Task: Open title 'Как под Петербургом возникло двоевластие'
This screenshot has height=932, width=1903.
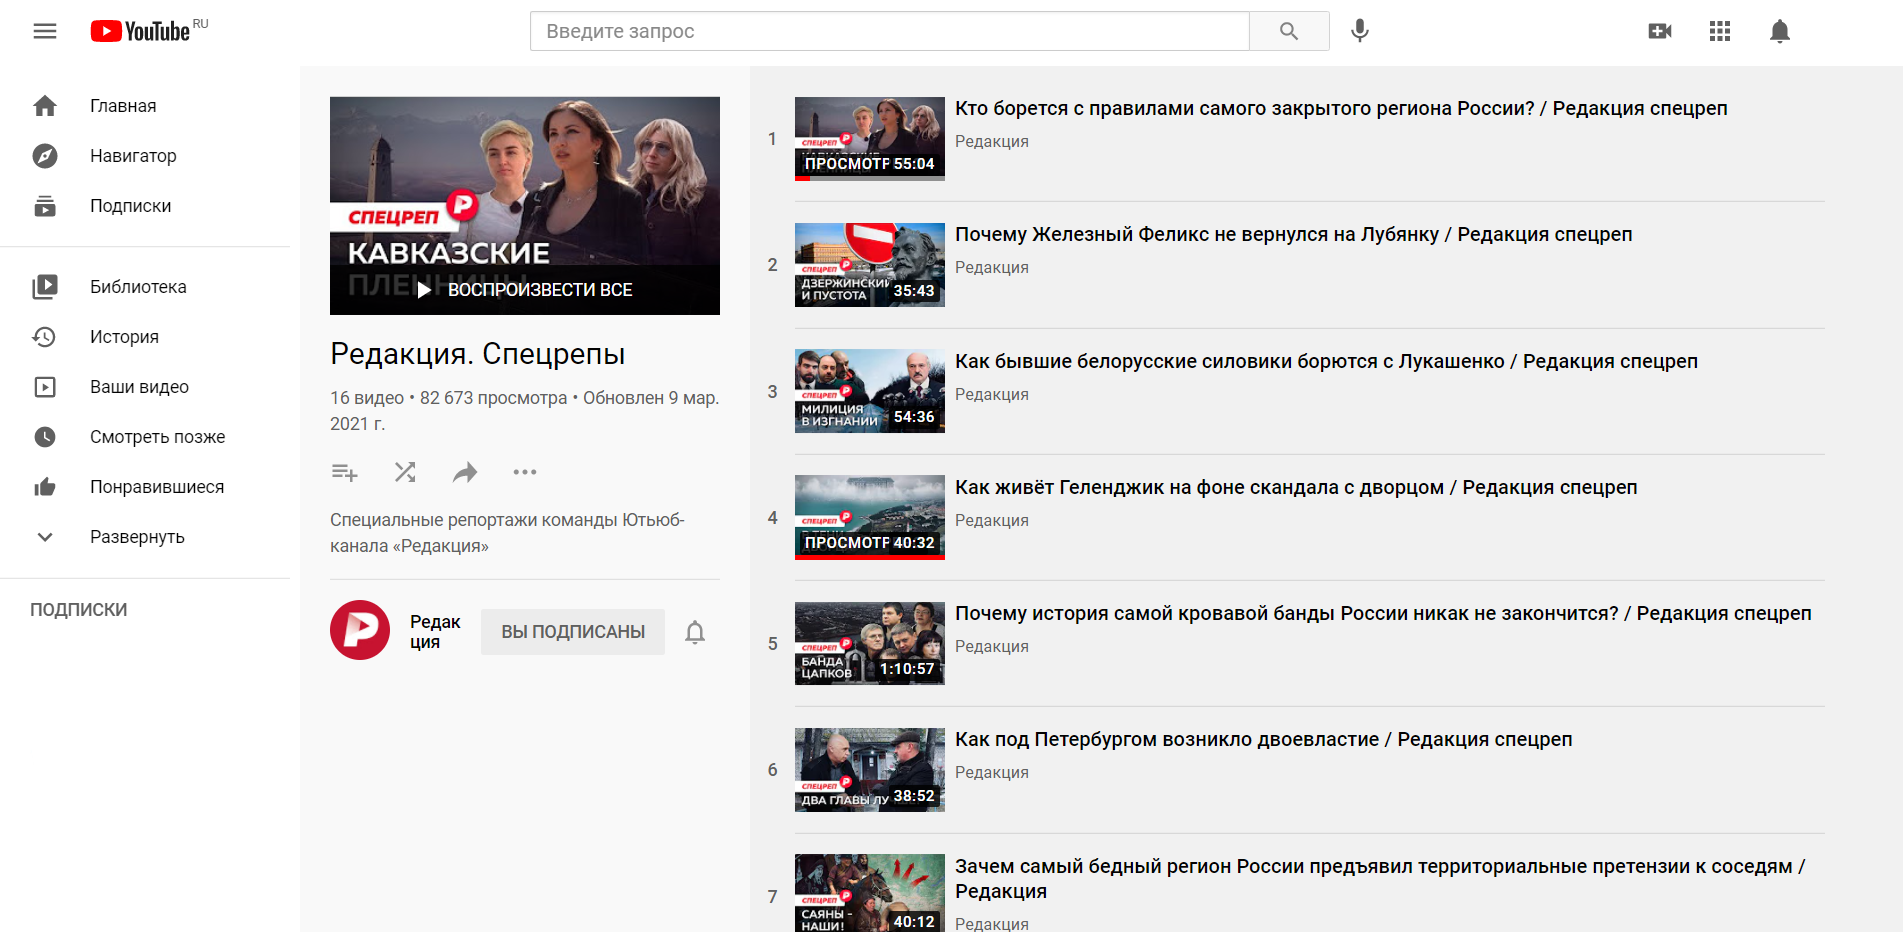Action: point(1264,739)
